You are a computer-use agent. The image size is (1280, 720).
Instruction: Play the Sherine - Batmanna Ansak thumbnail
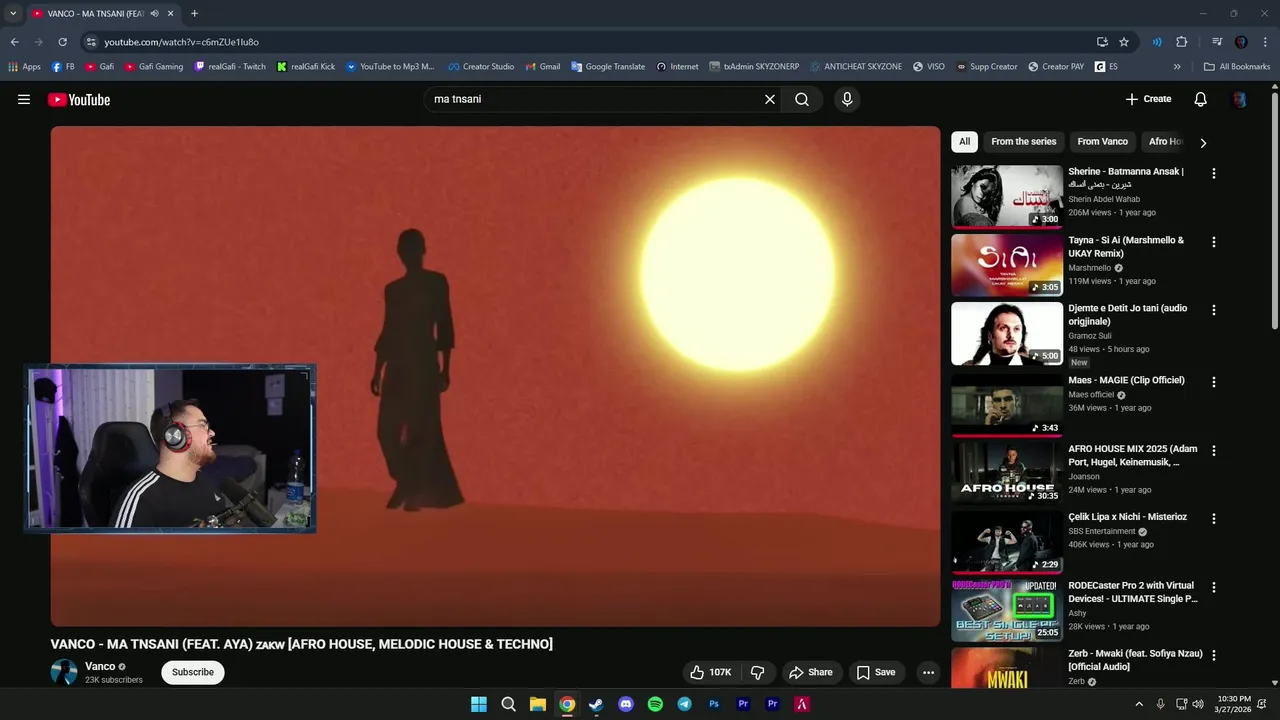coord(1006,197)
